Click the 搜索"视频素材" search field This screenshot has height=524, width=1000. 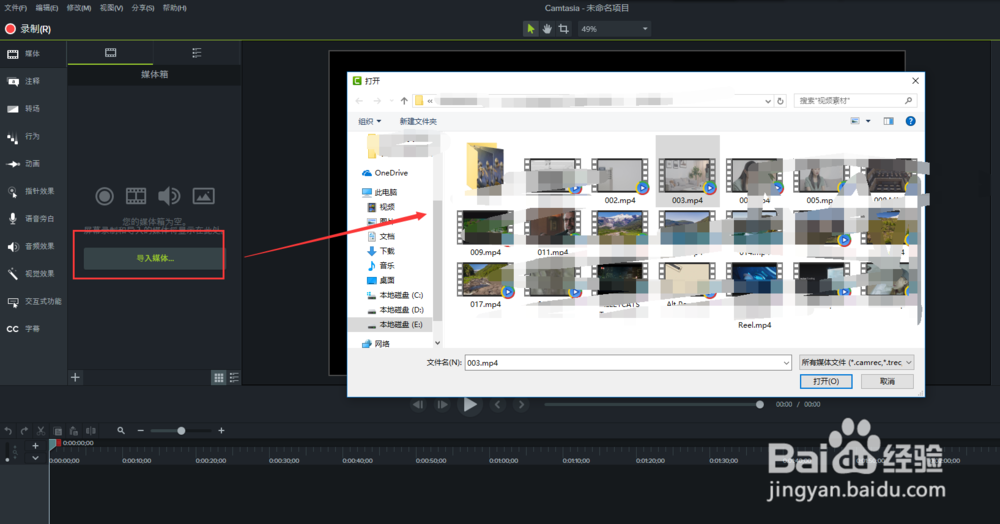point(855,101)
